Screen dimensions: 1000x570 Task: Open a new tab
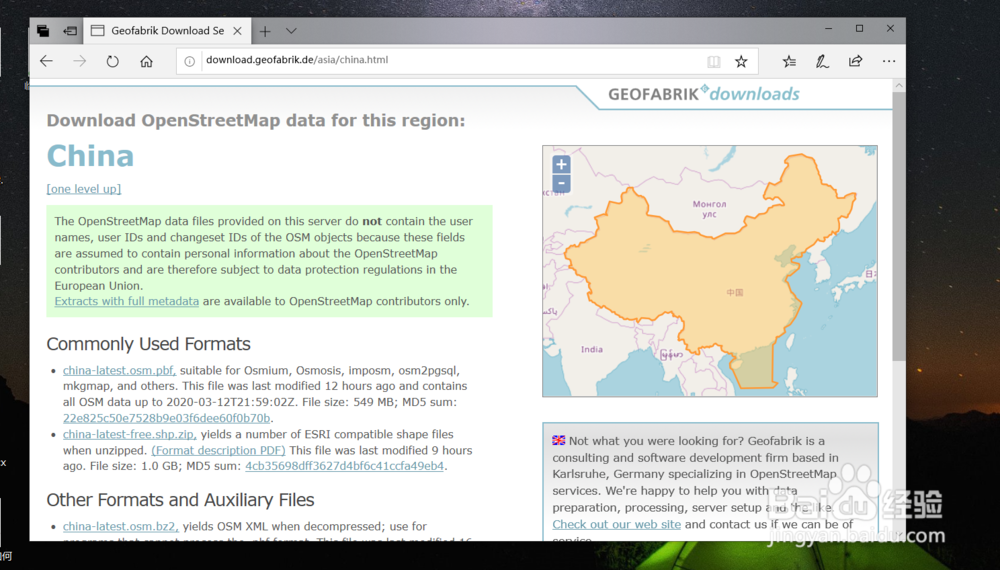click(x=265, y=31)
